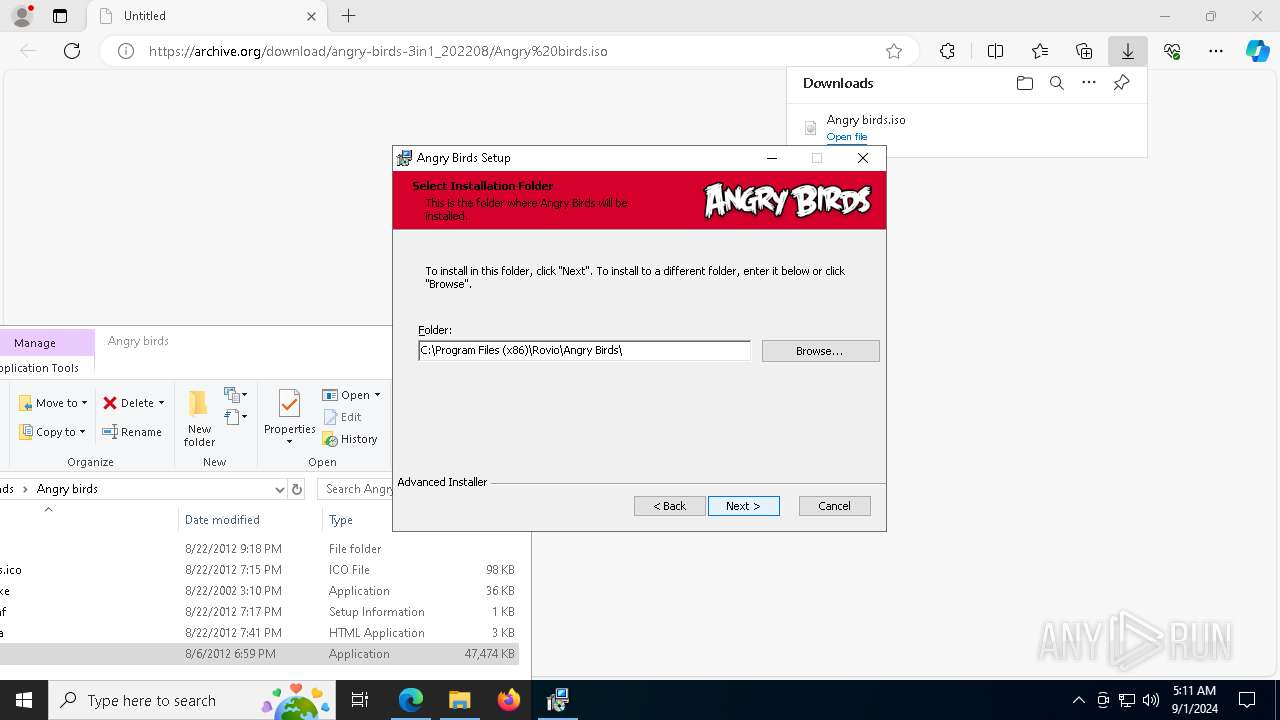Click the taskbar search box
This screenshot has width=1280, height=720.
(x=193, y=700)
